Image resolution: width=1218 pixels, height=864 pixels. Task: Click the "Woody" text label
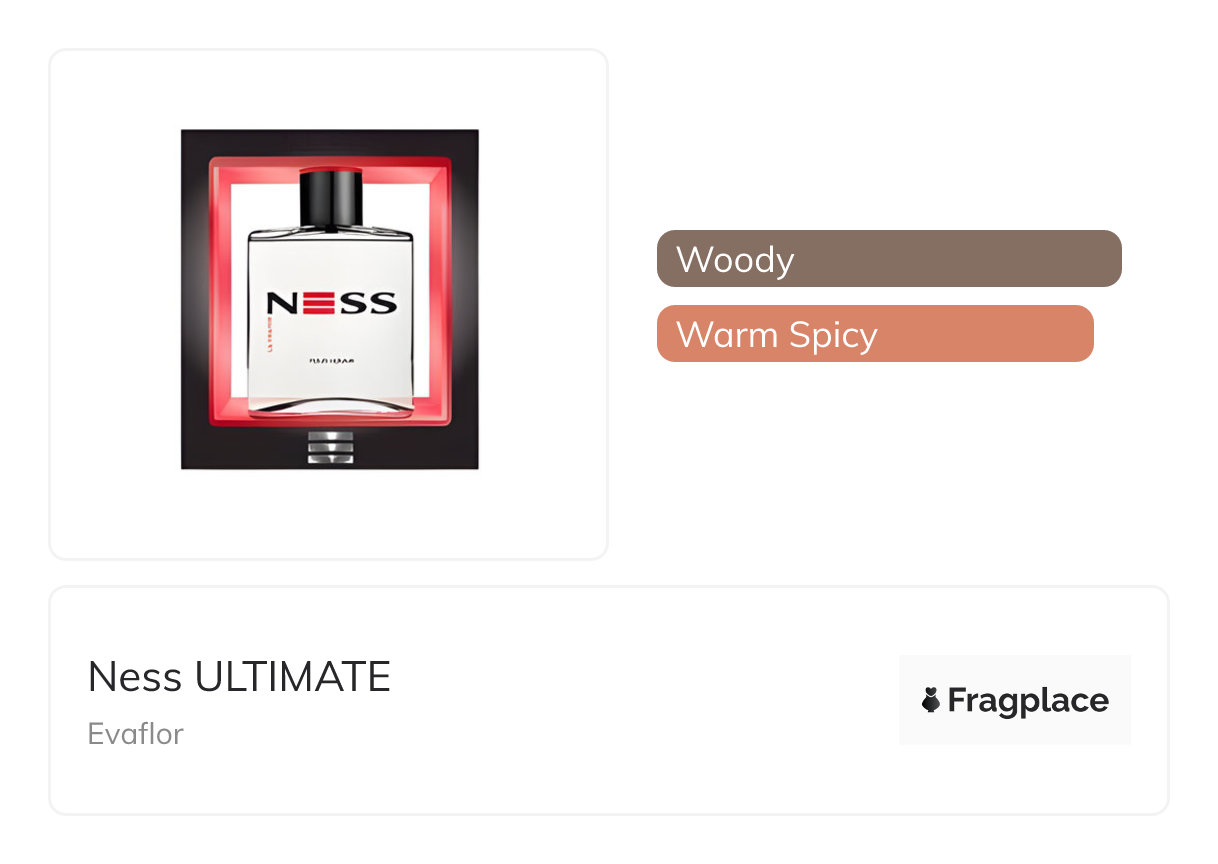tap(735, 259)
